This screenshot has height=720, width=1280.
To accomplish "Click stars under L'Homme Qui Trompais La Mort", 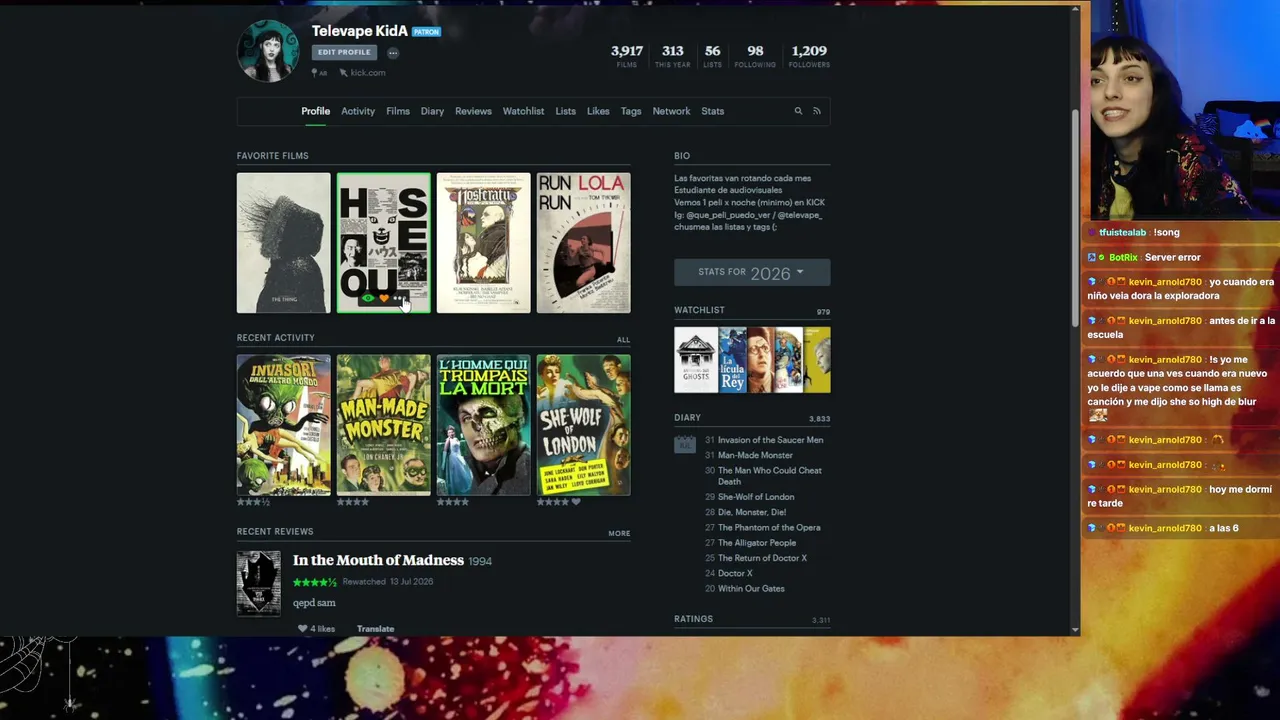I will point(453,502).
